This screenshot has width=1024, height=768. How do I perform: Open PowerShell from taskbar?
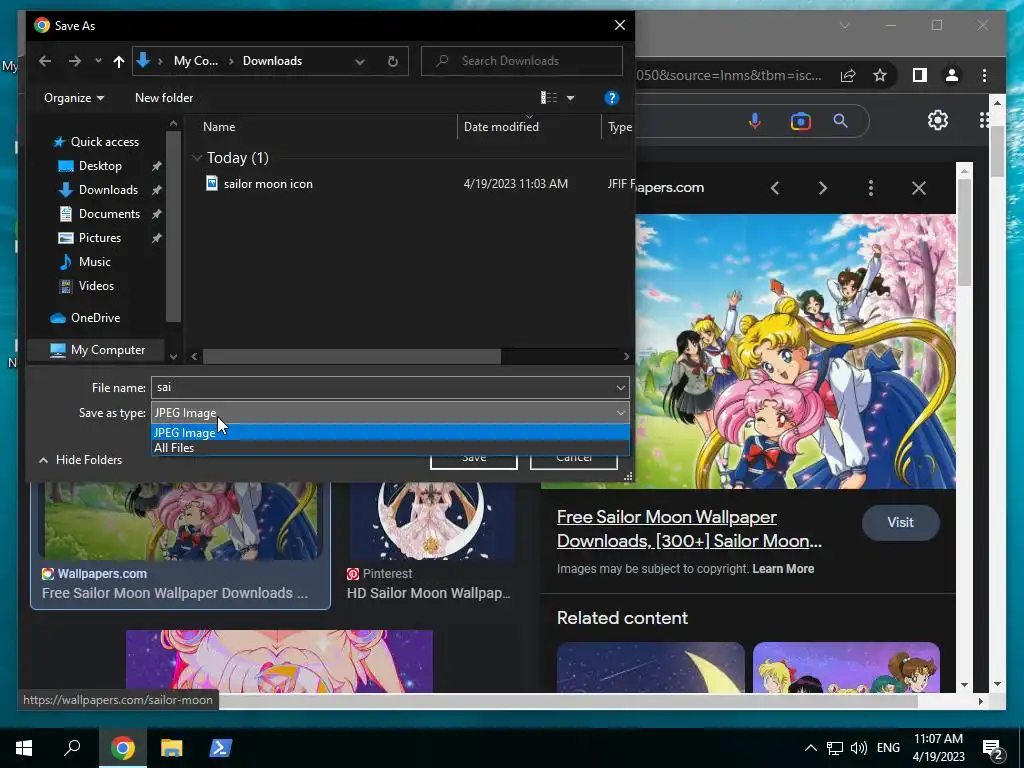(219, 748)
